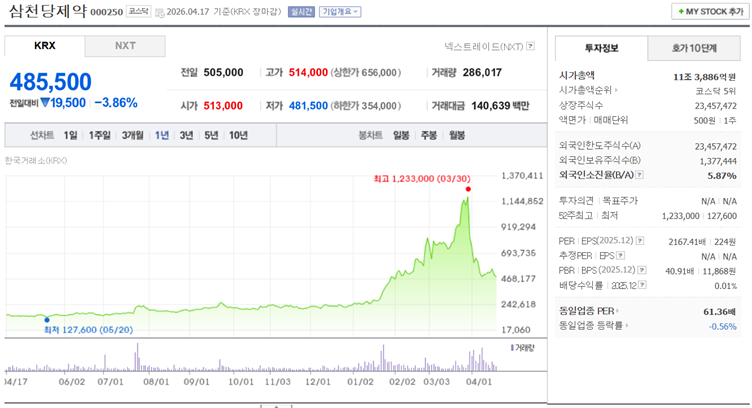
Task: Click the 거래량 value 286,017
Action: click(482, 72)
